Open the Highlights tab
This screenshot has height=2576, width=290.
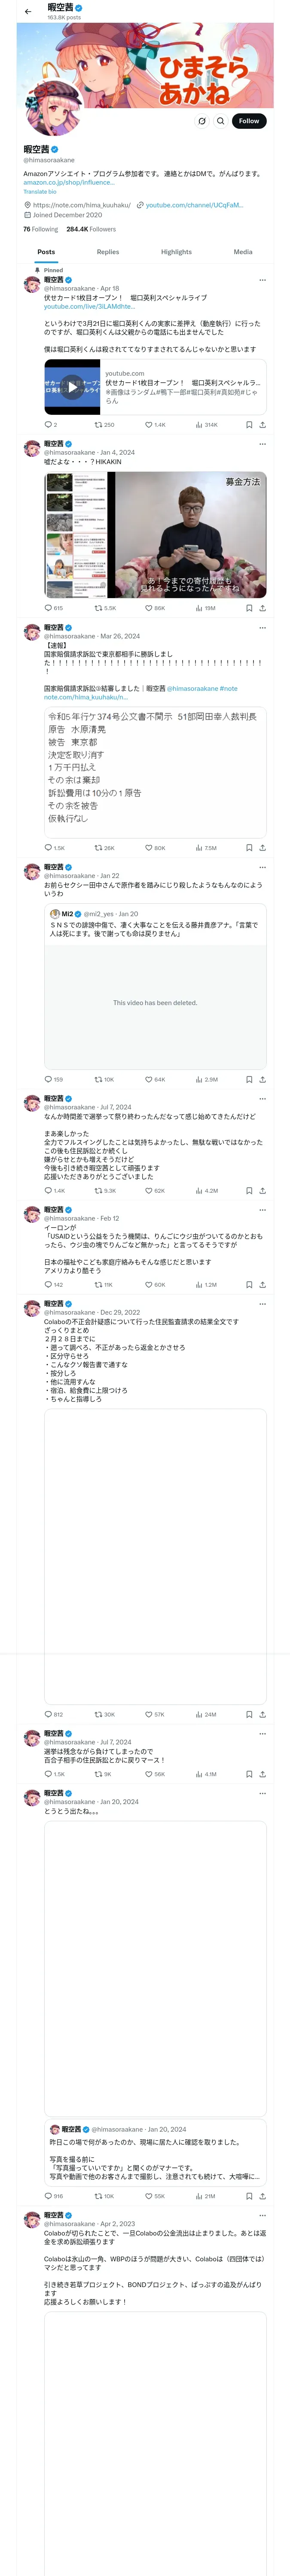tap(176, 252)
